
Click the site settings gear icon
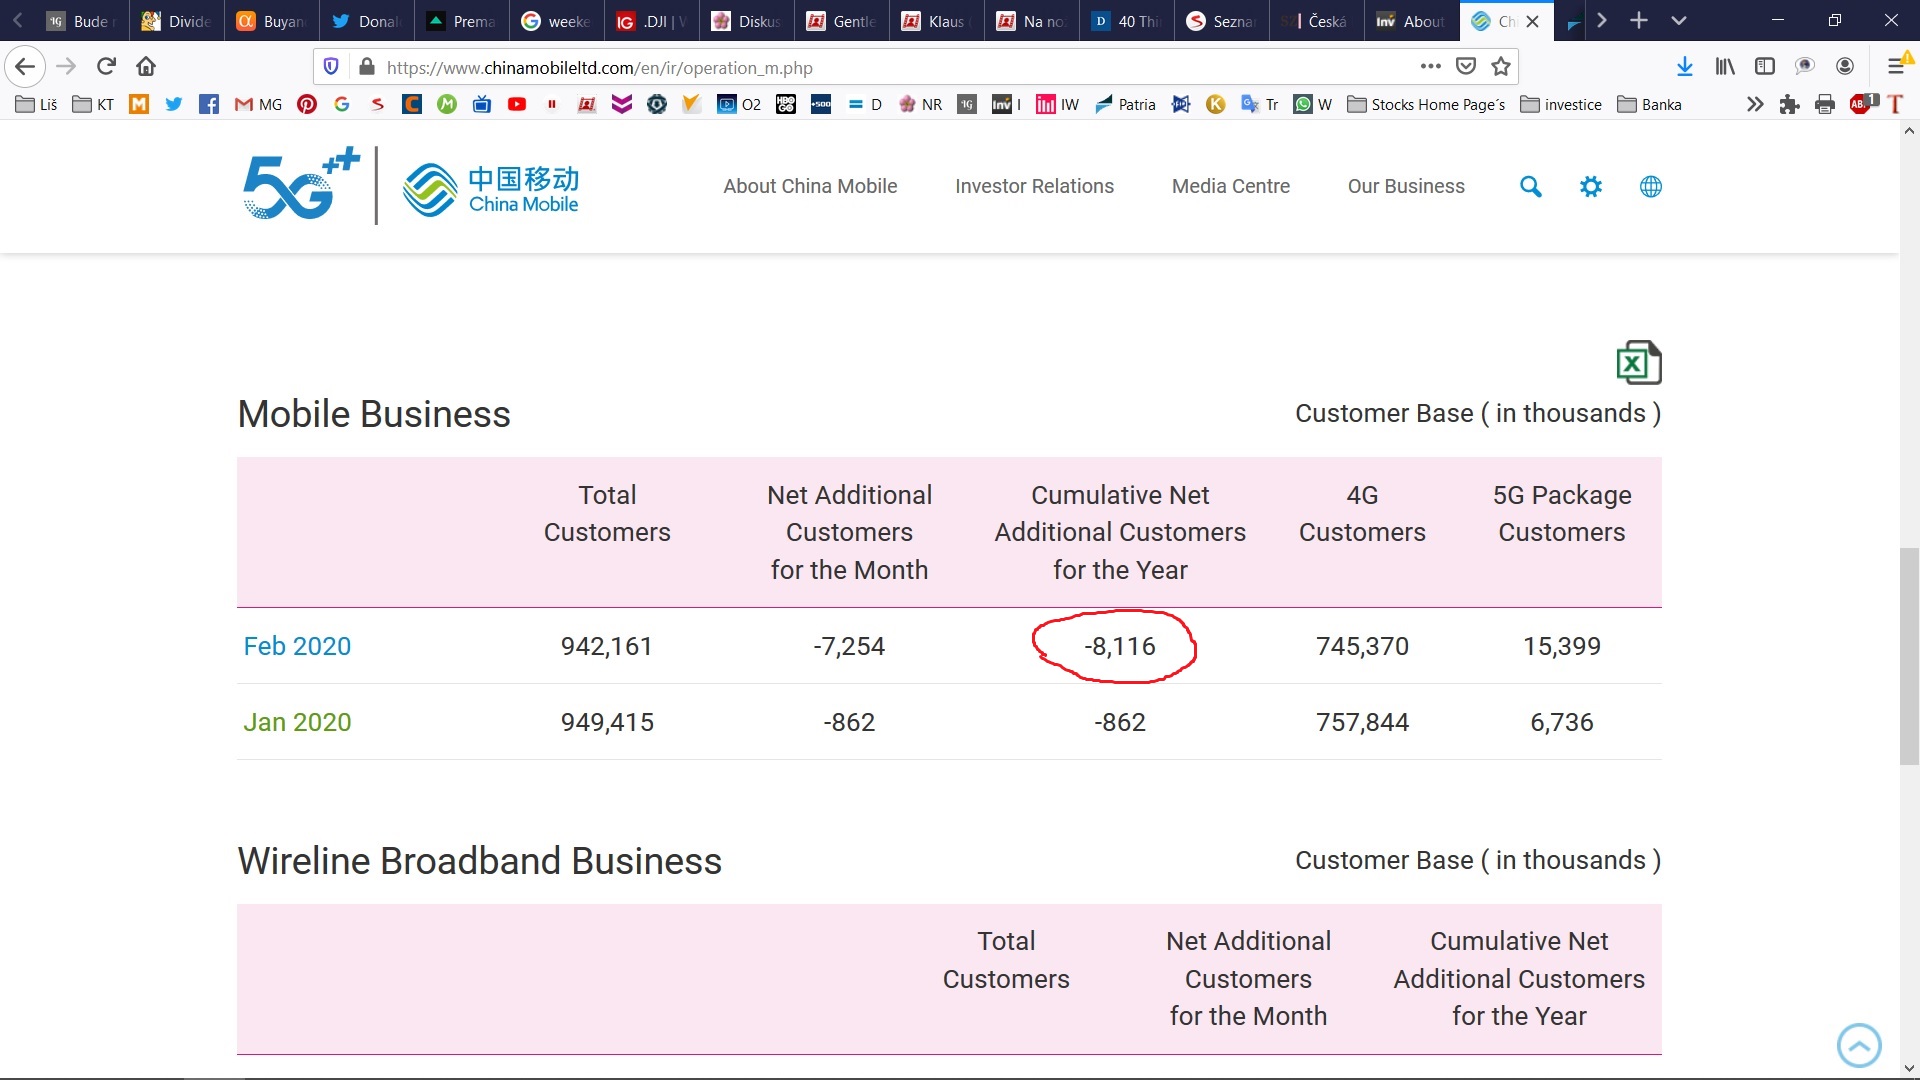coord(1590,187)
